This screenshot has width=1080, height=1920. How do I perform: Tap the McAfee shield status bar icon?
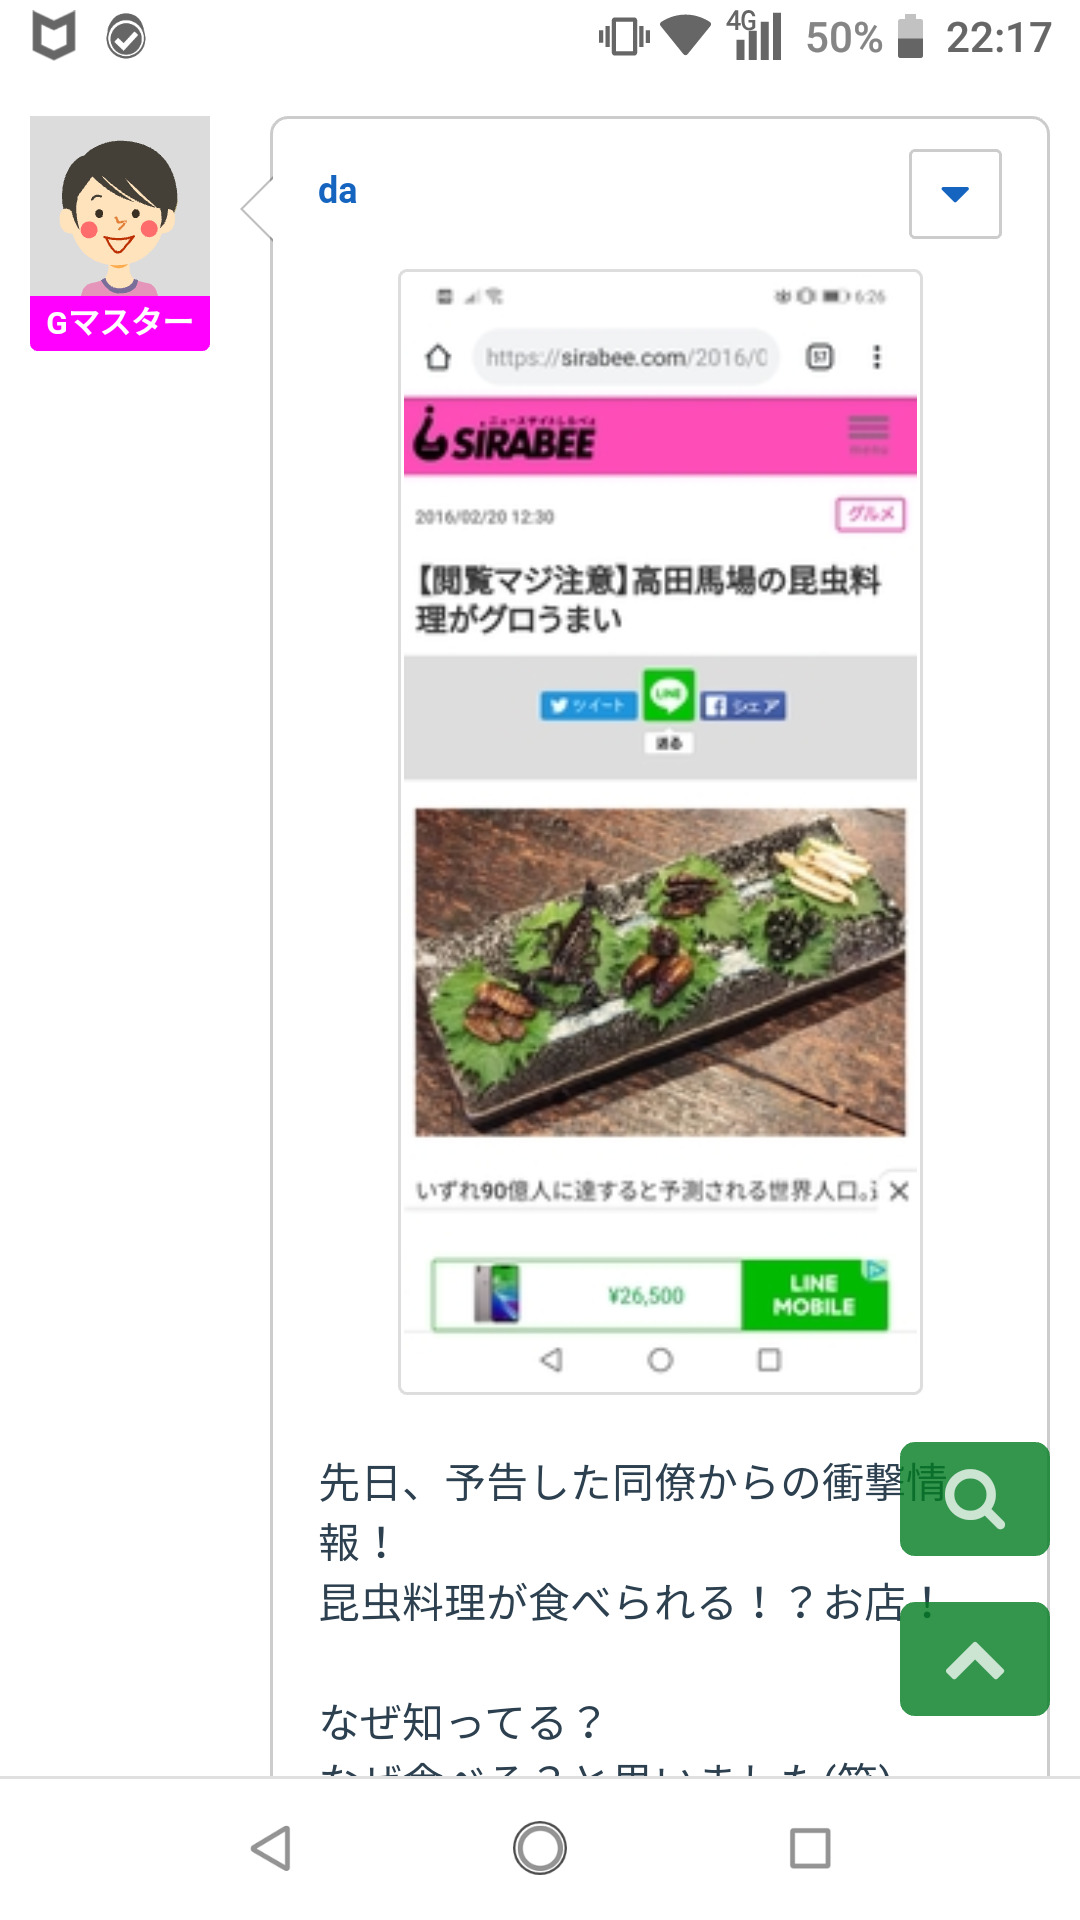54,37
